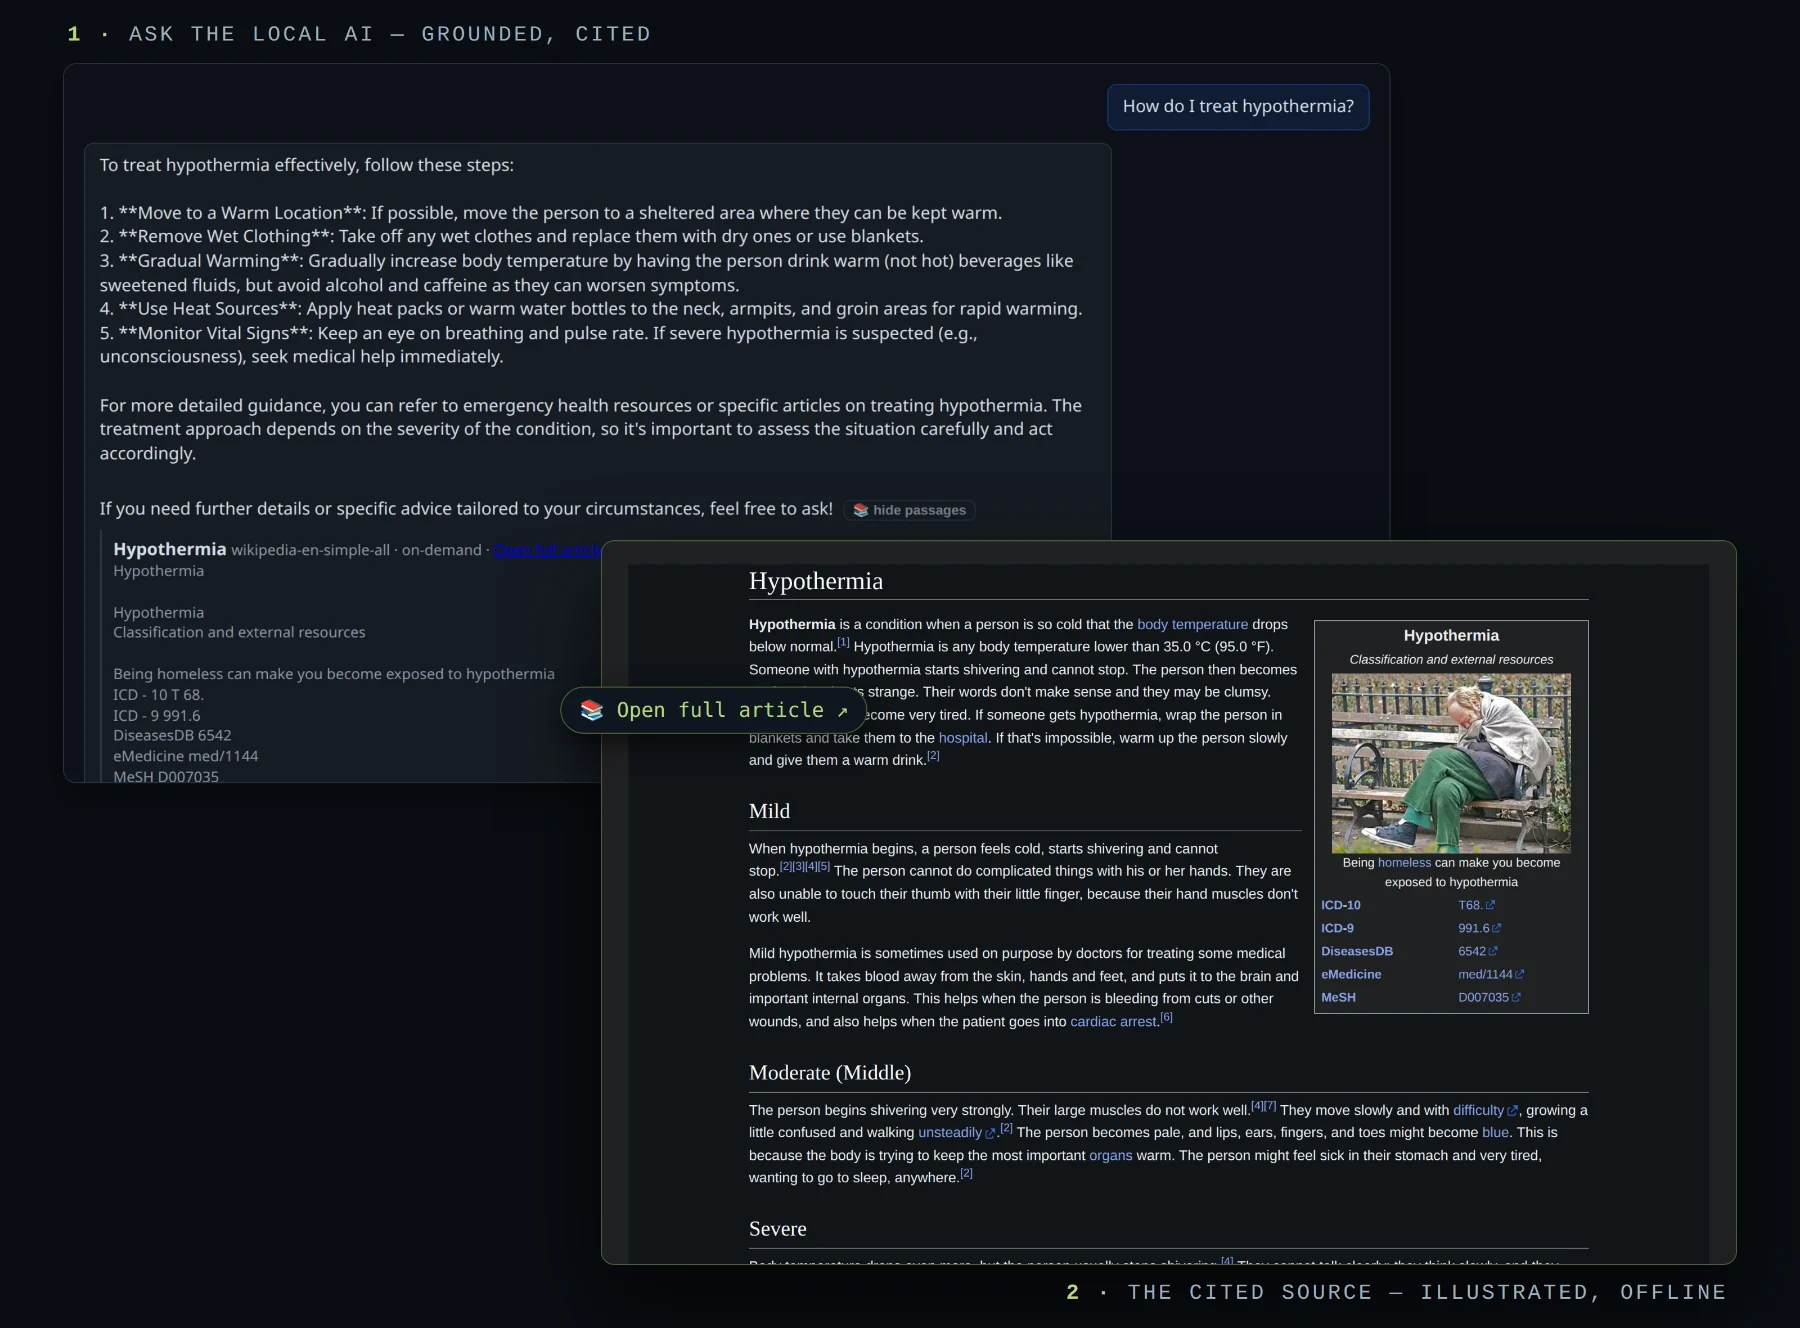Click 'ICD - 9 991.6' passage line
The width and height of the screenshot is (1800, 1328).
156,716
